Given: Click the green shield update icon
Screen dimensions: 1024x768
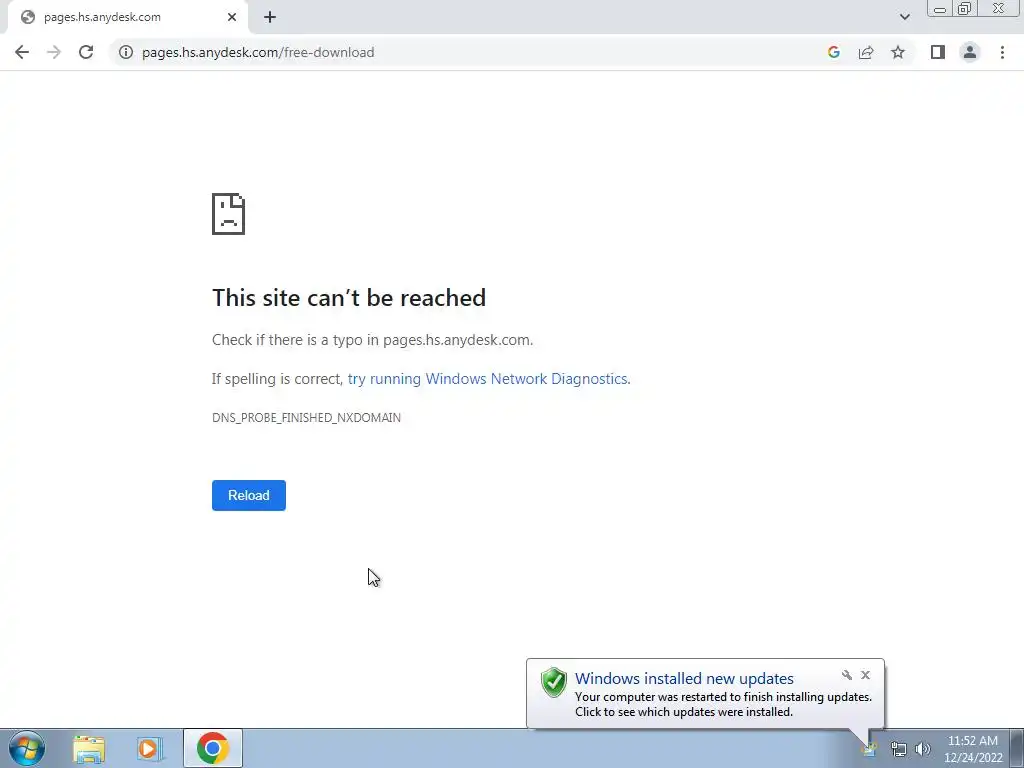Looking at the screenshot, I should coord(554,682).
